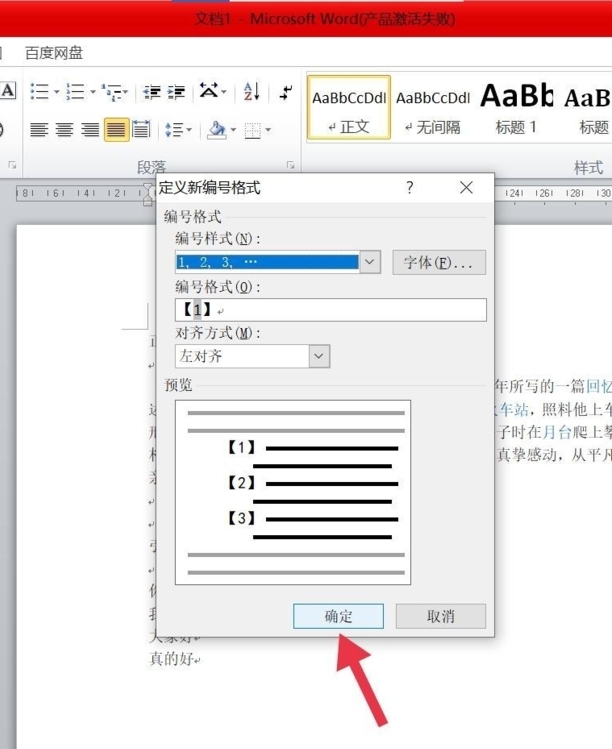Screen dimensions: 612x749
Task: Open line spacing options
Action: point(177,130)
